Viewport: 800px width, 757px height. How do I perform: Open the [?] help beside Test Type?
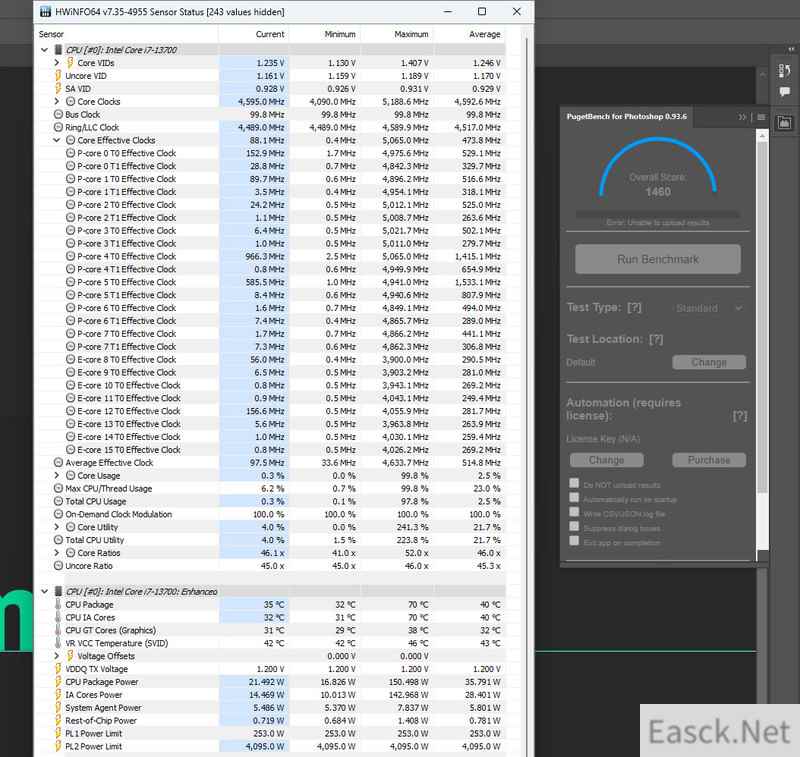coord(634,308)
